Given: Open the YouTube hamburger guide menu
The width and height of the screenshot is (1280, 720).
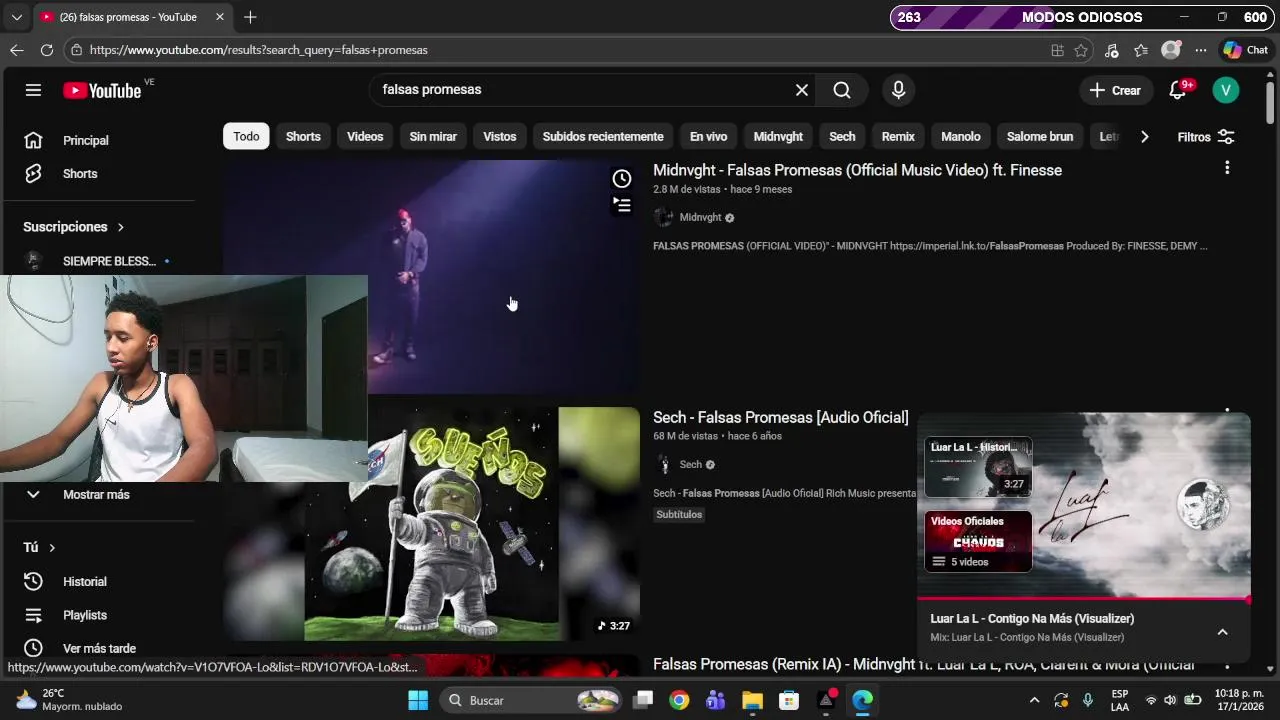Looking at the screenshot, I should pyautogui.click(x=33, y=90).
